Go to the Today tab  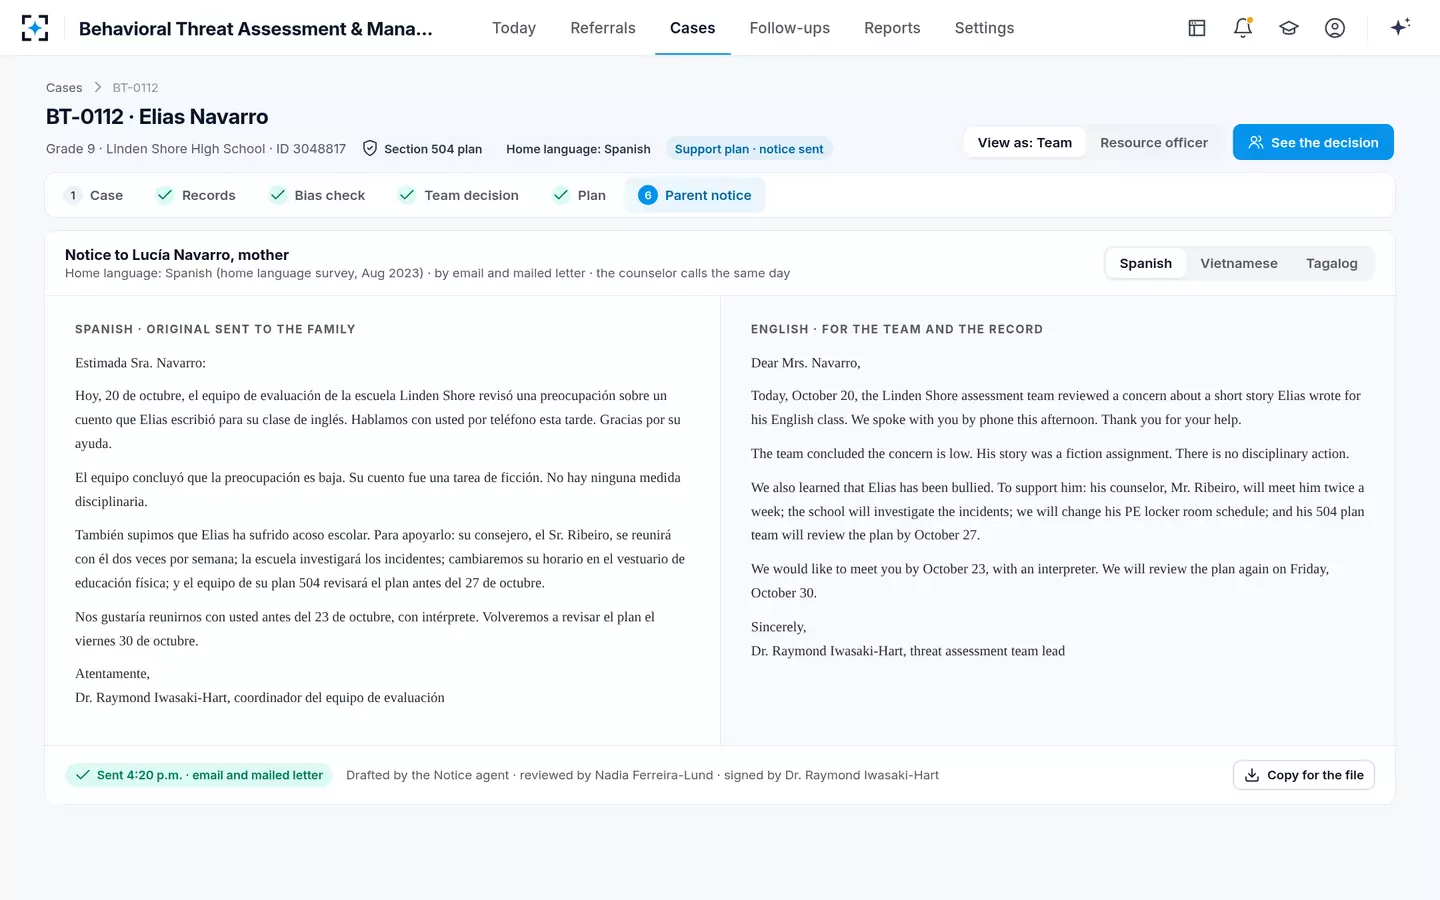coord(514,28)
